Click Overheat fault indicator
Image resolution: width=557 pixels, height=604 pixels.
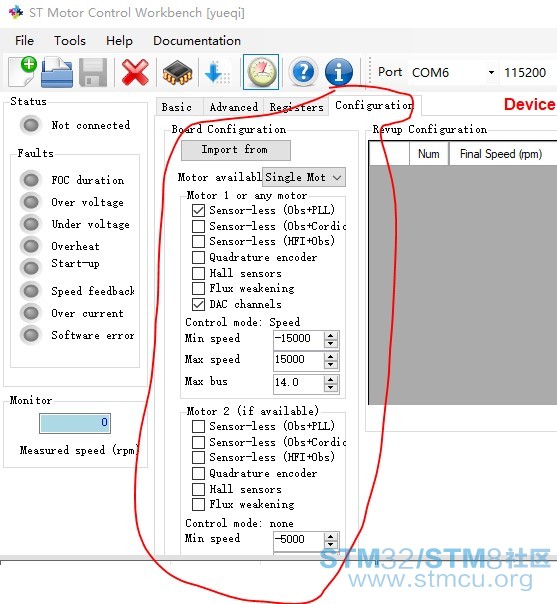[31, 245]
